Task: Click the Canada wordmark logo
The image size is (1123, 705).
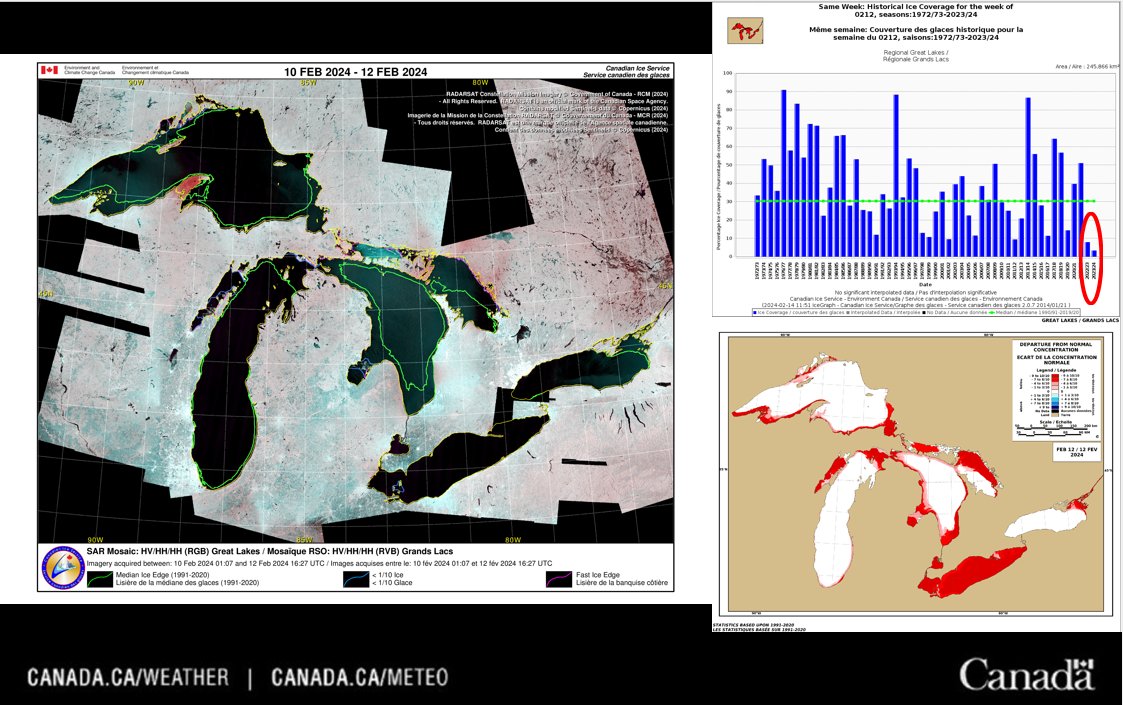Action: click(1027, 675)
